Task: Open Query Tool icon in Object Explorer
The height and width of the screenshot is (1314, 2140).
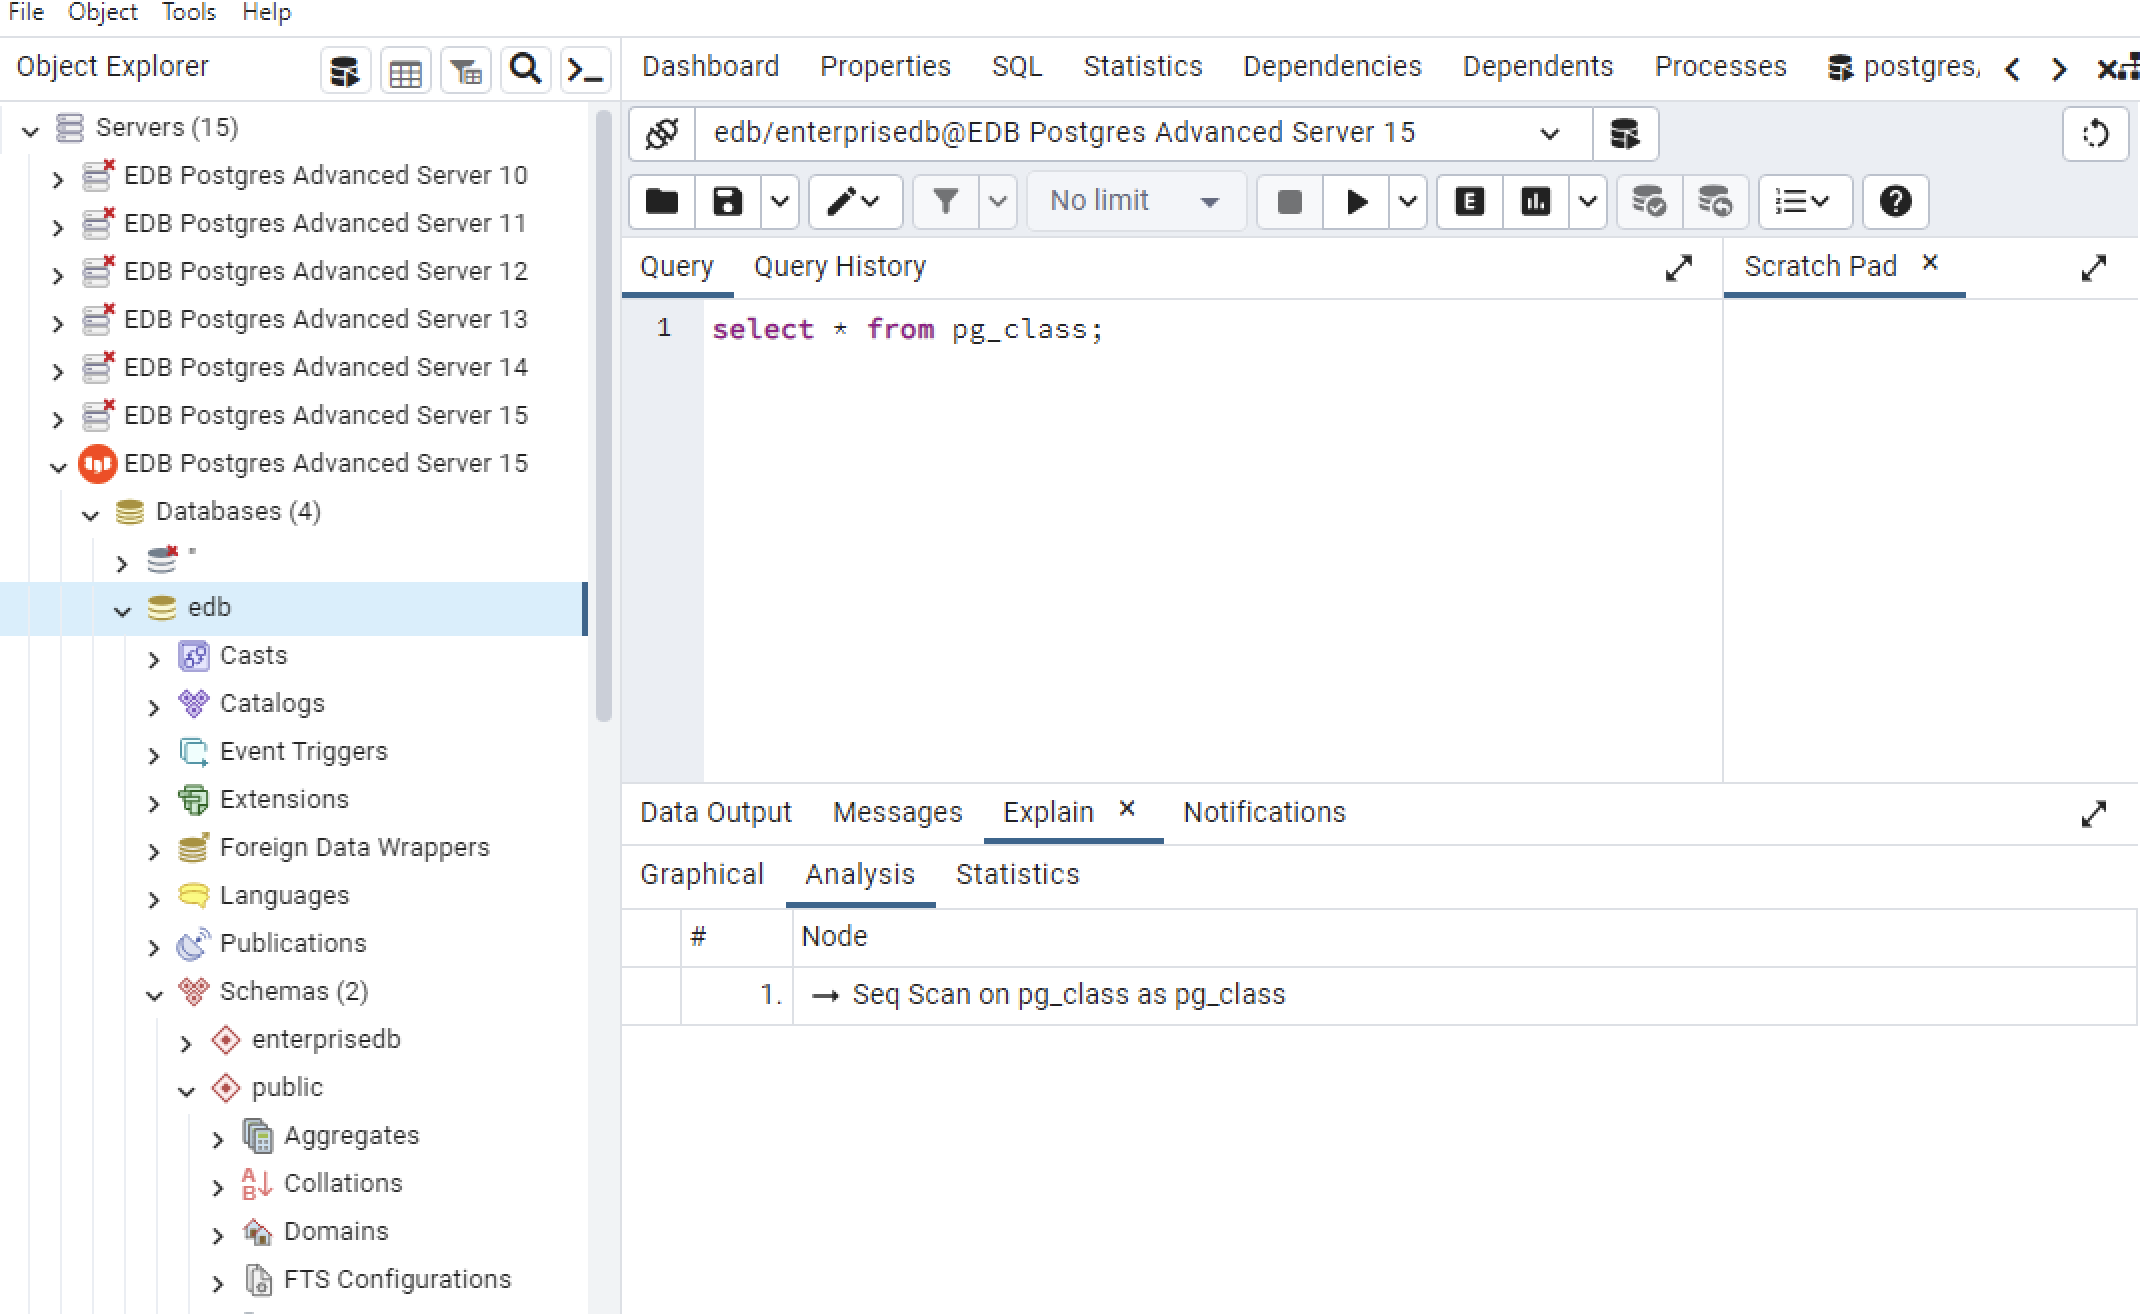Action: [x=345, y=71]
